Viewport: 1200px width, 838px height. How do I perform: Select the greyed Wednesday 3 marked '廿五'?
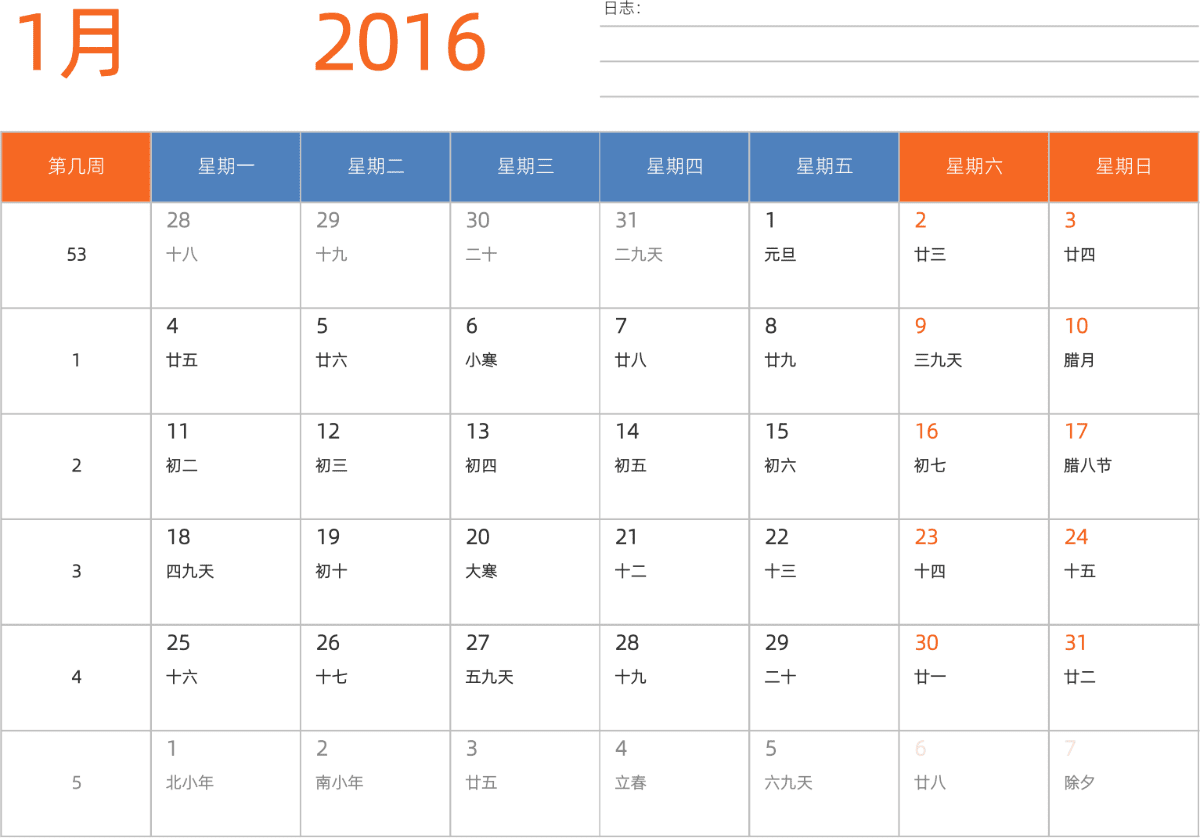tap(525, 784)
